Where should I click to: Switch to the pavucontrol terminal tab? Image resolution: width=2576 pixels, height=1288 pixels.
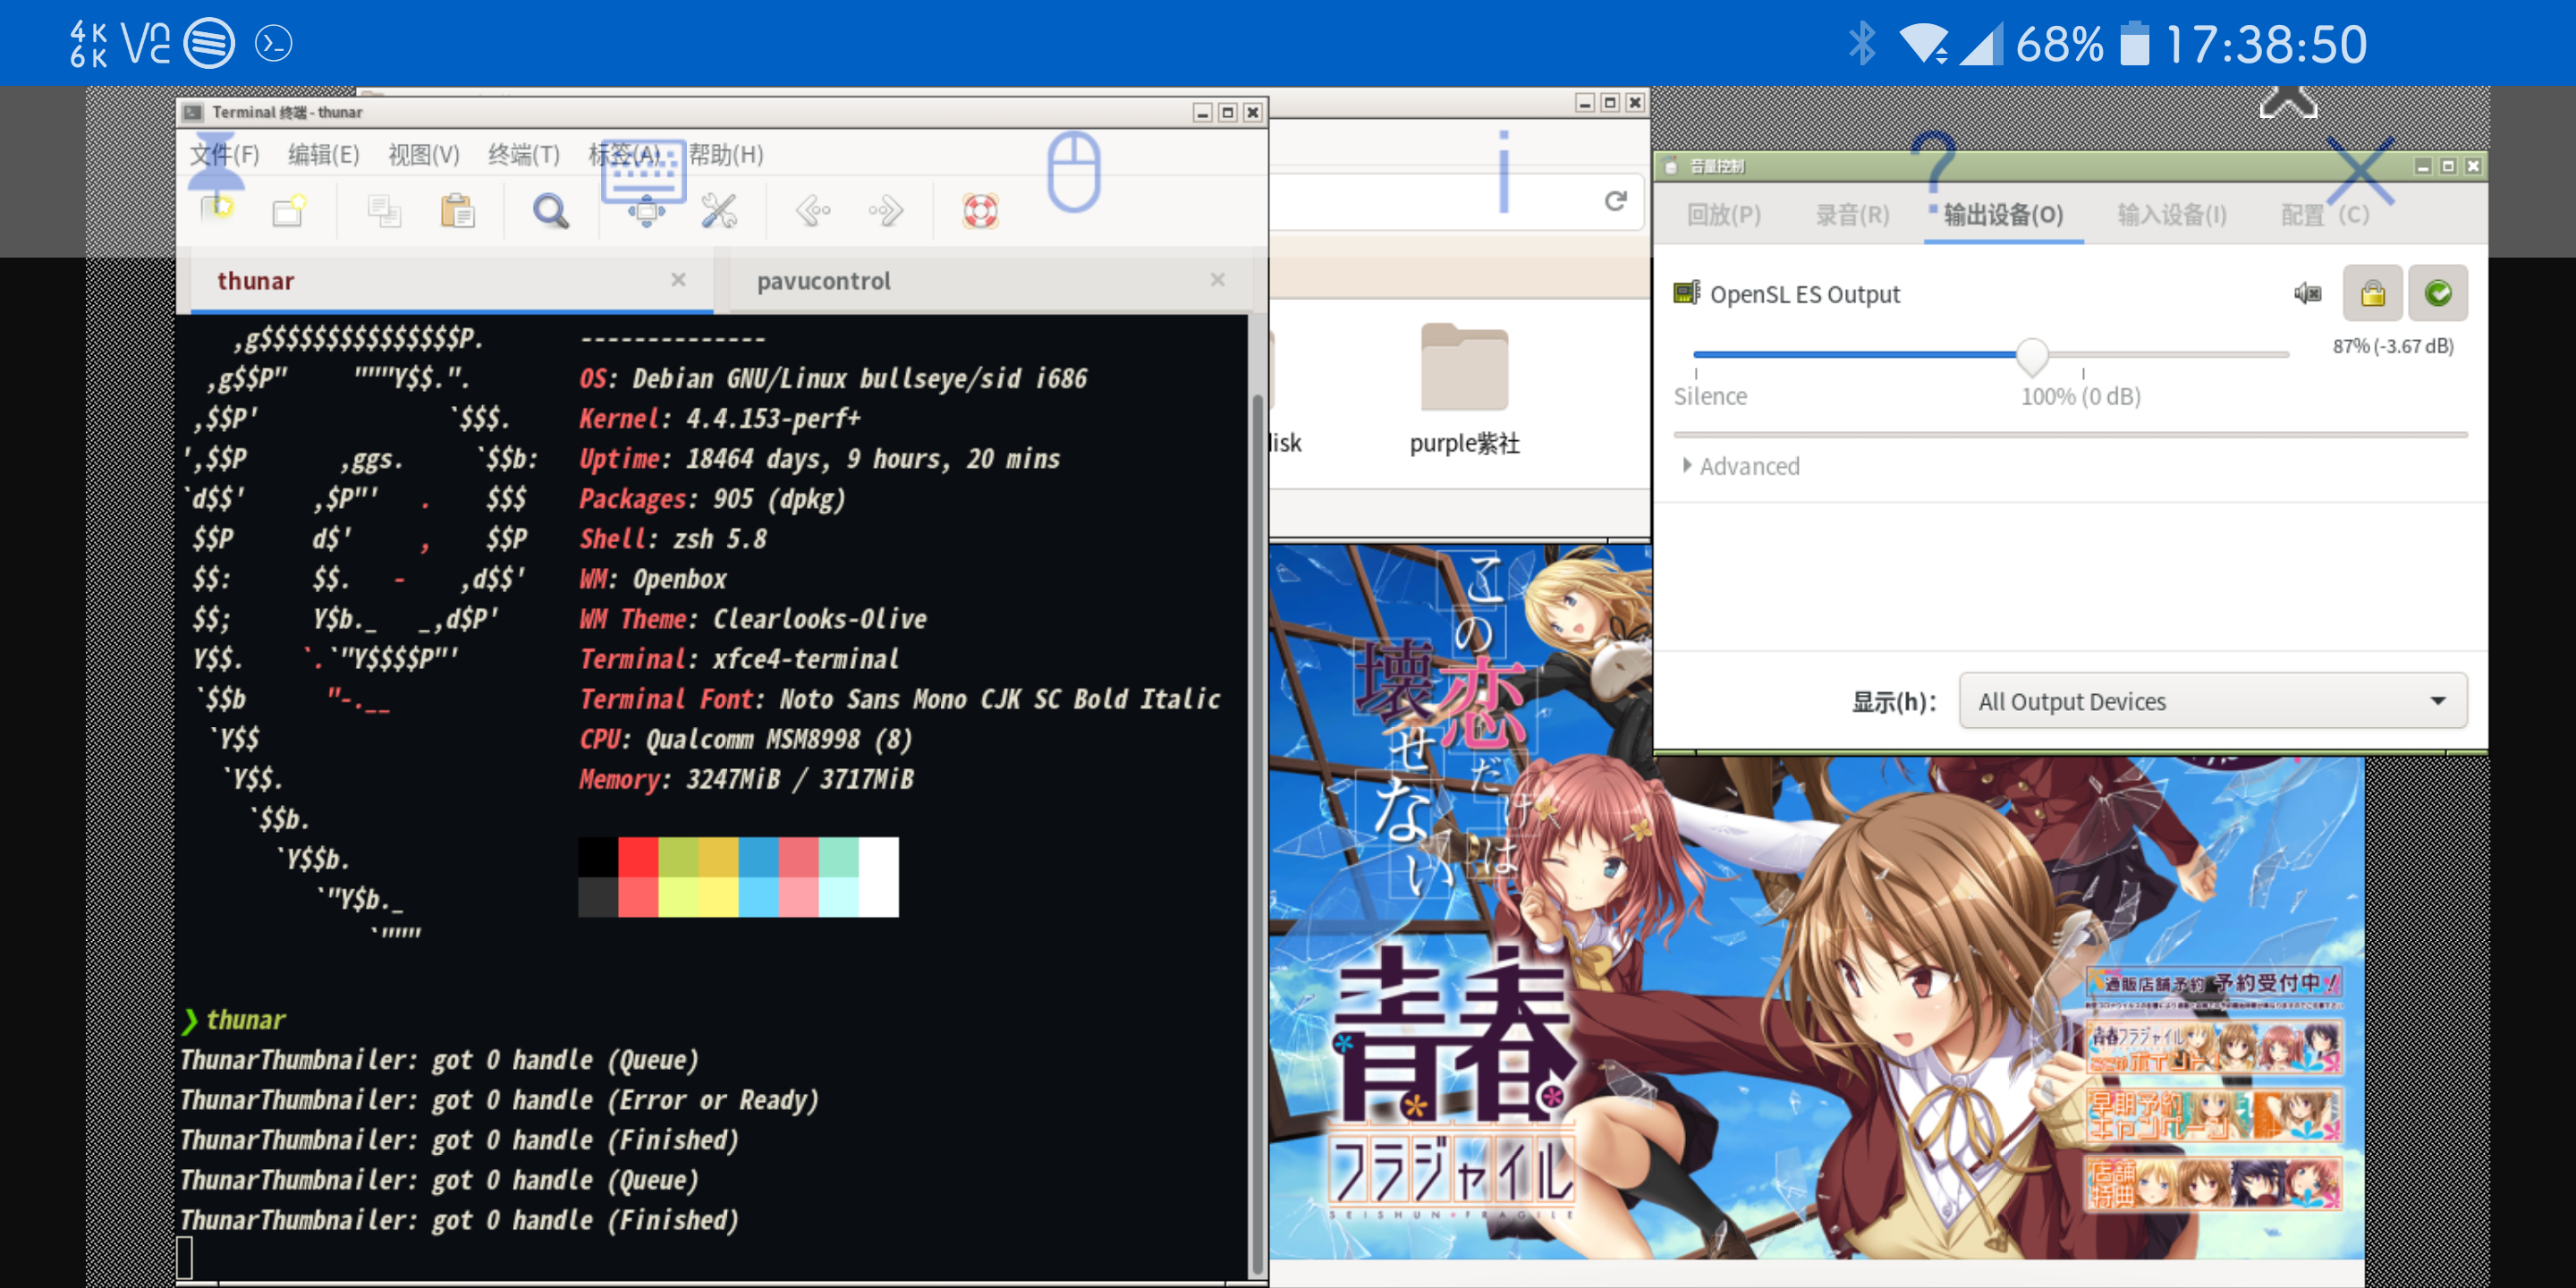pyautogui.click(x=824, y=281)
